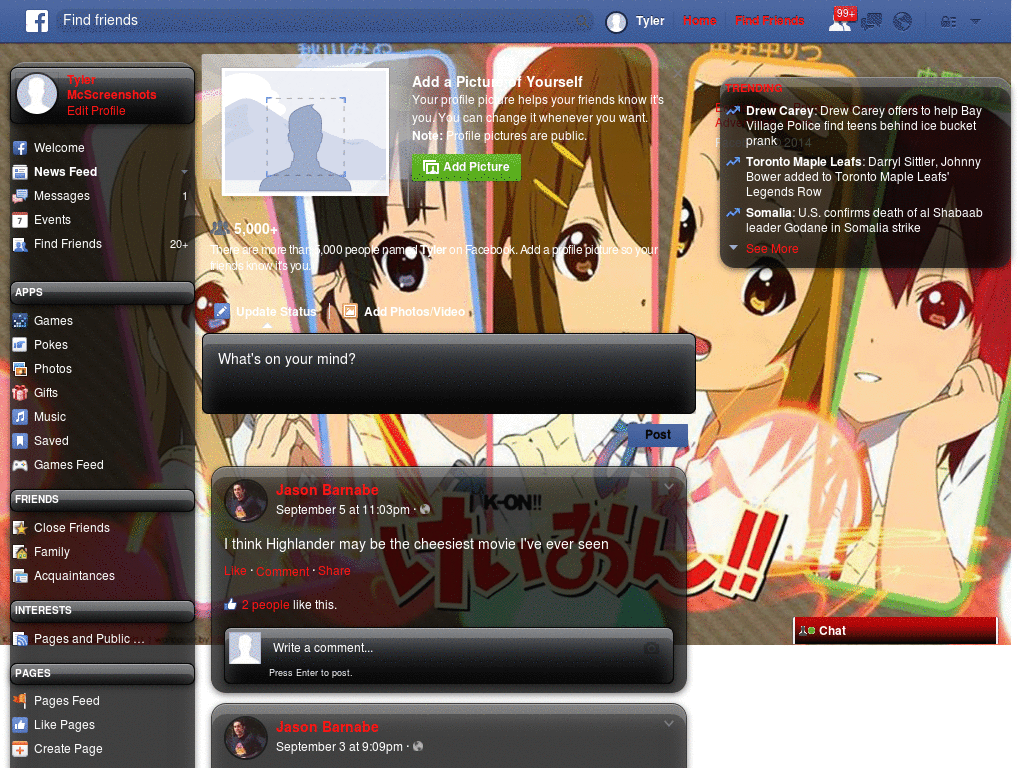
Task: Open Family friends list
Action: tap(52, 552)
